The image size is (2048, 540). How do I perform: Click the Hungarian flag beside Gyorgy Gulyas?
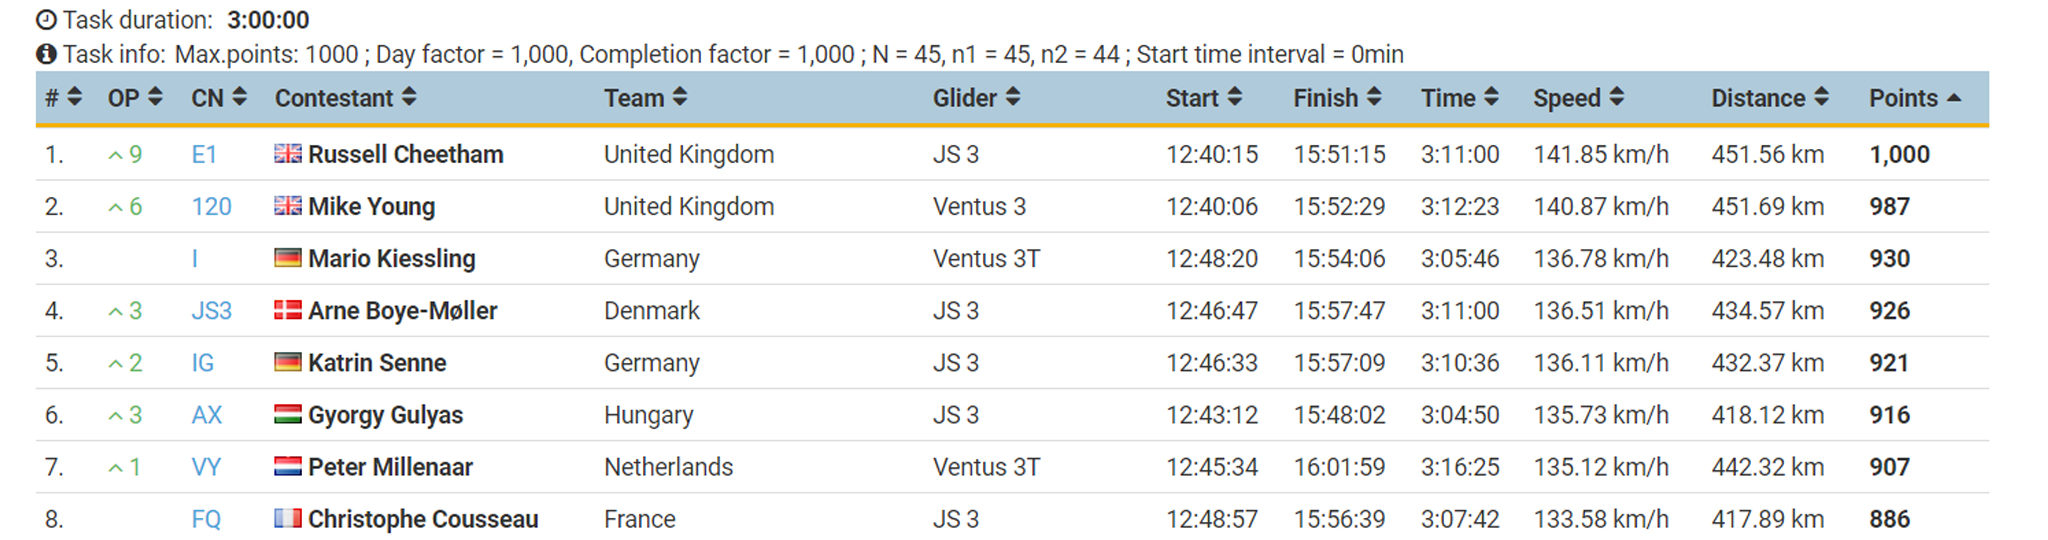pyautogui.click(x=288, y=415)
